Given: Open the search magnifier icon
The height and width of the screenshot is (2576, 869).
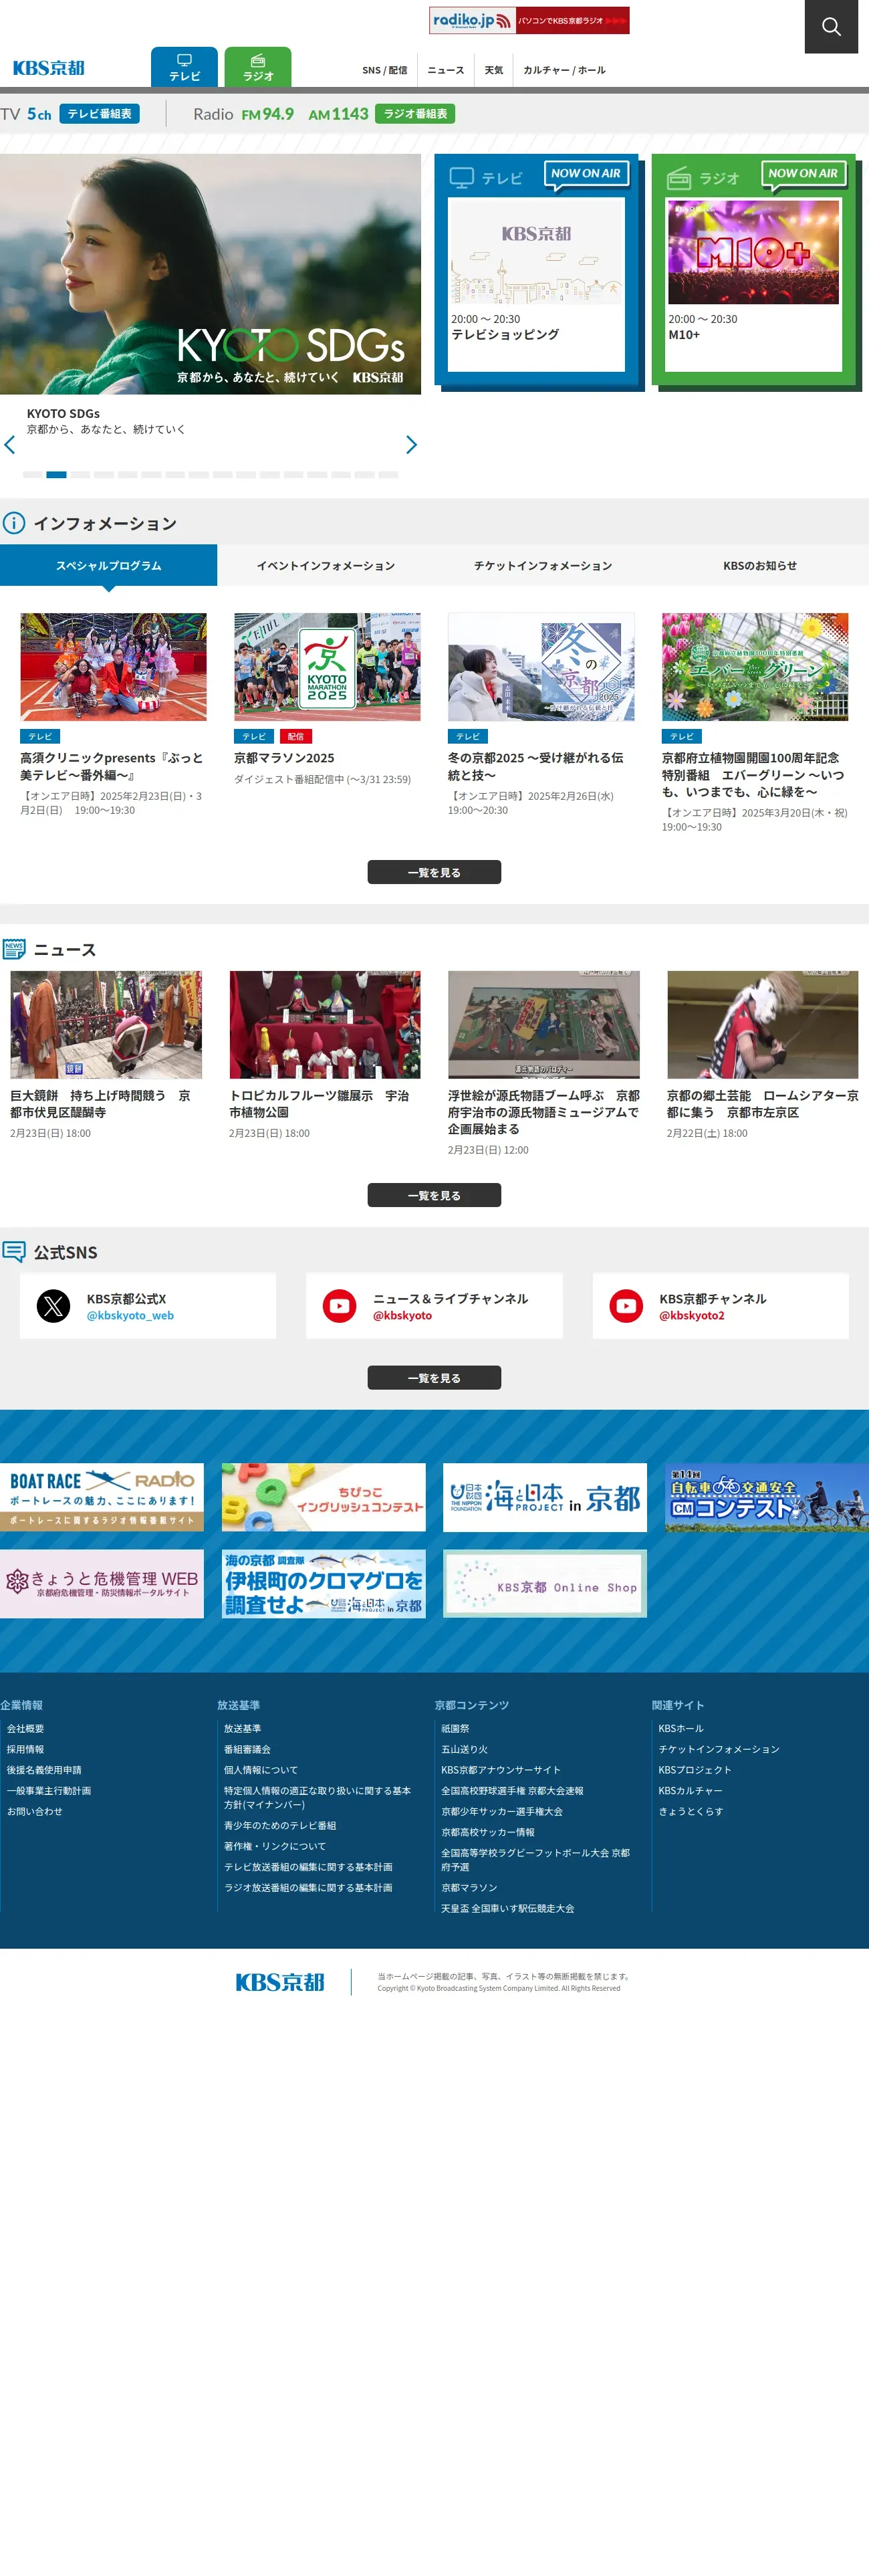Looking at the screenshot, I should (831, 27).
